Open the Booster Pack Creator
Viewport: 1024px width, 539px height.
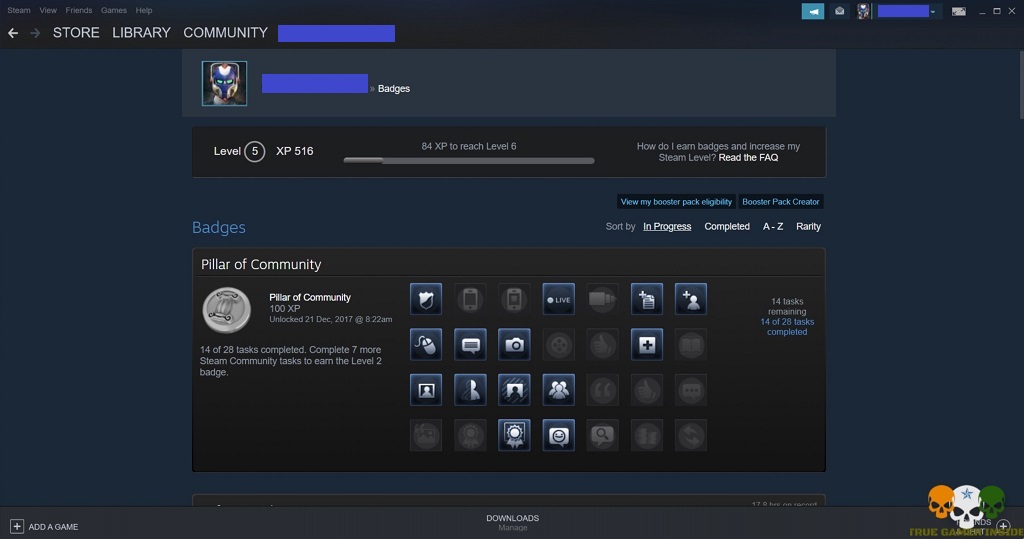[x=780, y=202]
